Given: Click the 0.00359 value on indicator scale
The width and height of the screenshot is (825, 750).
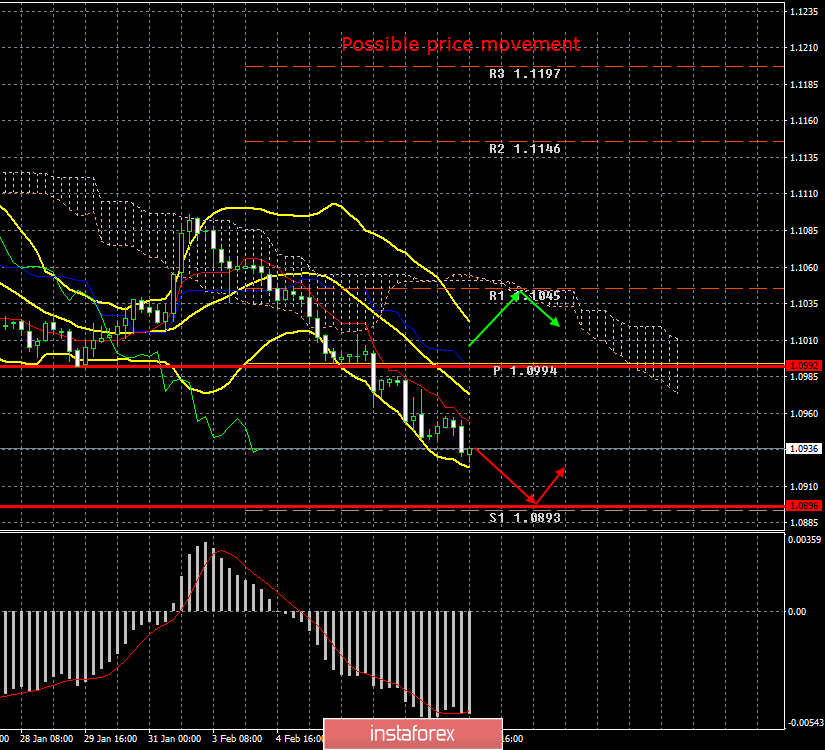Looking at the screenshot, I should (x=806, y=540).
